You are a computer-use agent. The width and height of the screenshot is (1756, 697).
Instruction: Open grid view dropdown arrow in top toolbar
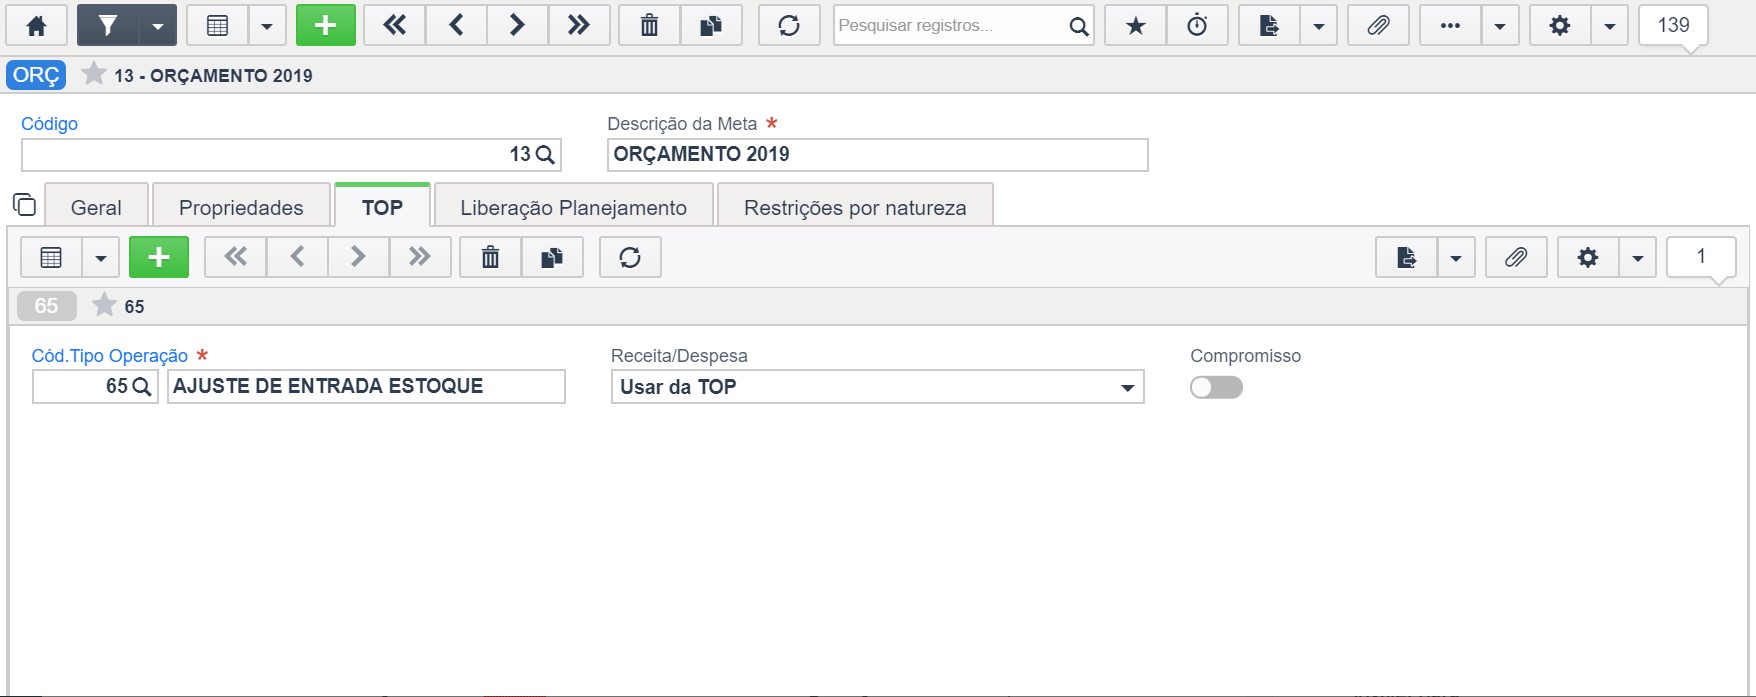267,26
